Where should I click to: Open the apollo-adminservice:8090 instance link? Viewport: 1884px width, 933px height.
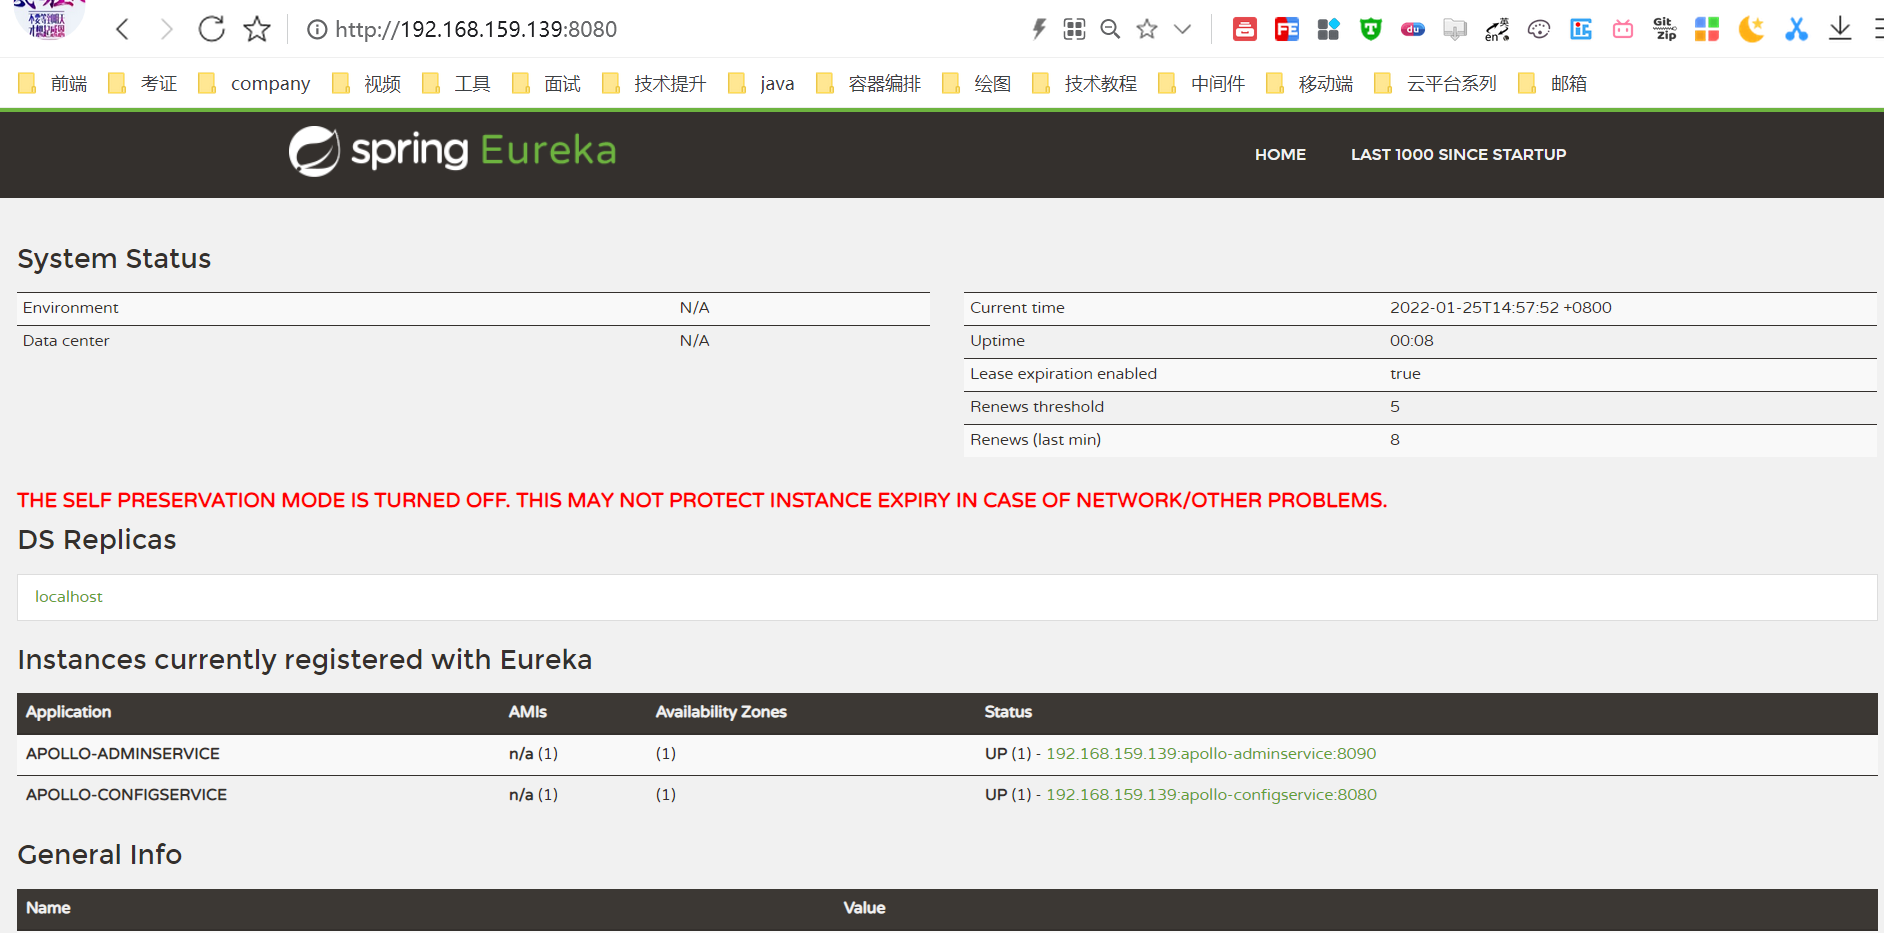click(x=1211, y=753)
